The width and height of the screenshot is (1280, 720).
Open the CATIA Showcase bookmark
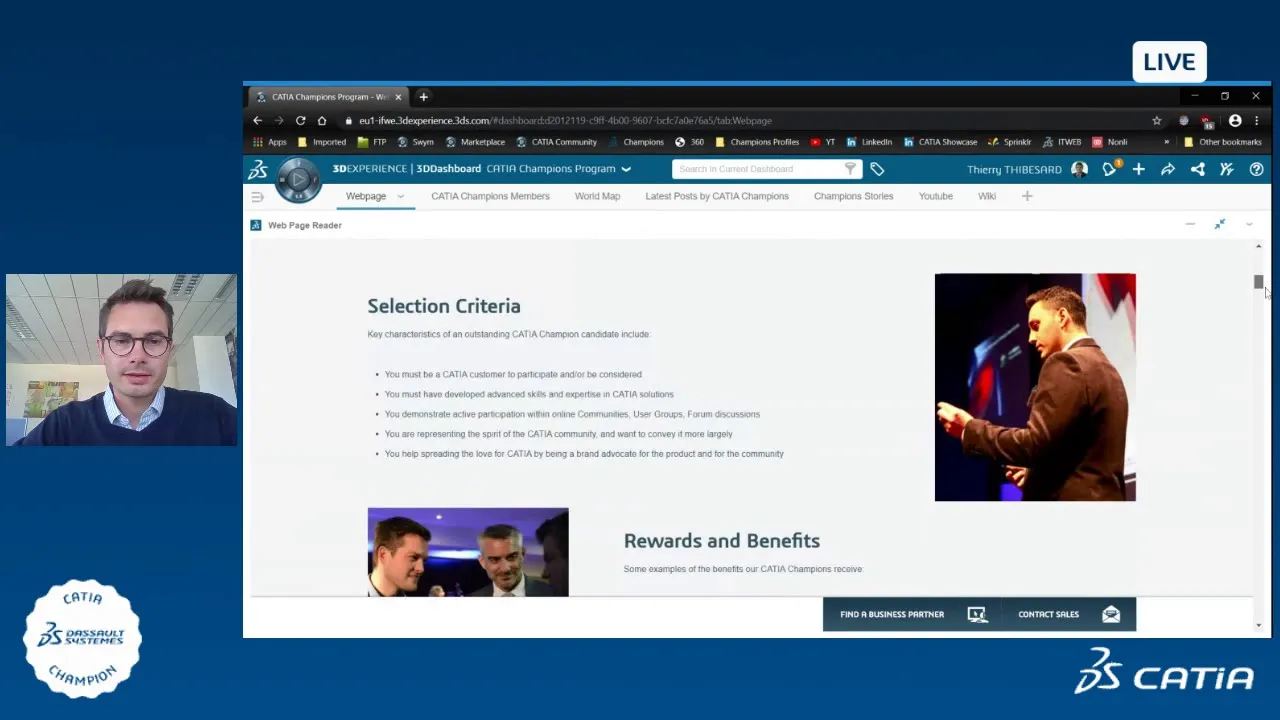[940, 142]
